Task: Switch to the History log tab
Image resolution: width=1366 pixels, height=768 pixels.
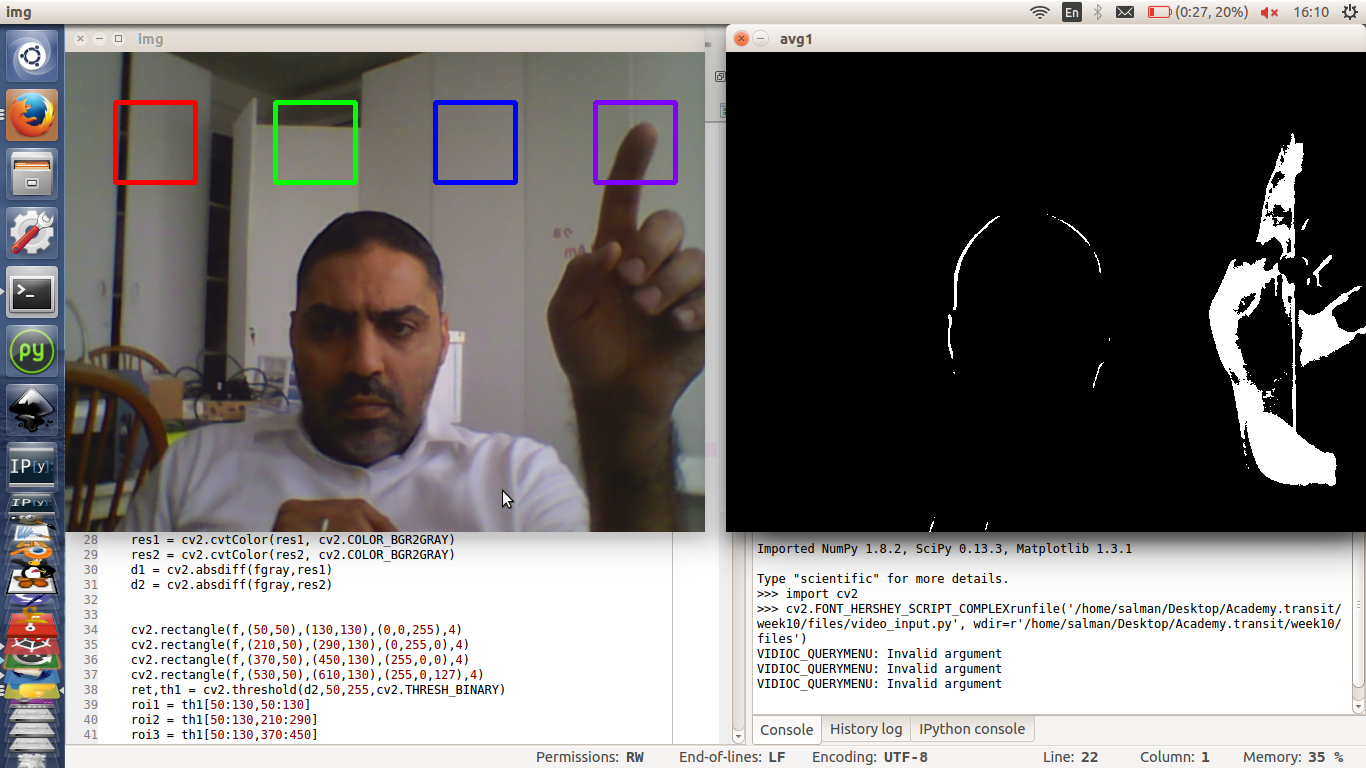Action: 866,729
